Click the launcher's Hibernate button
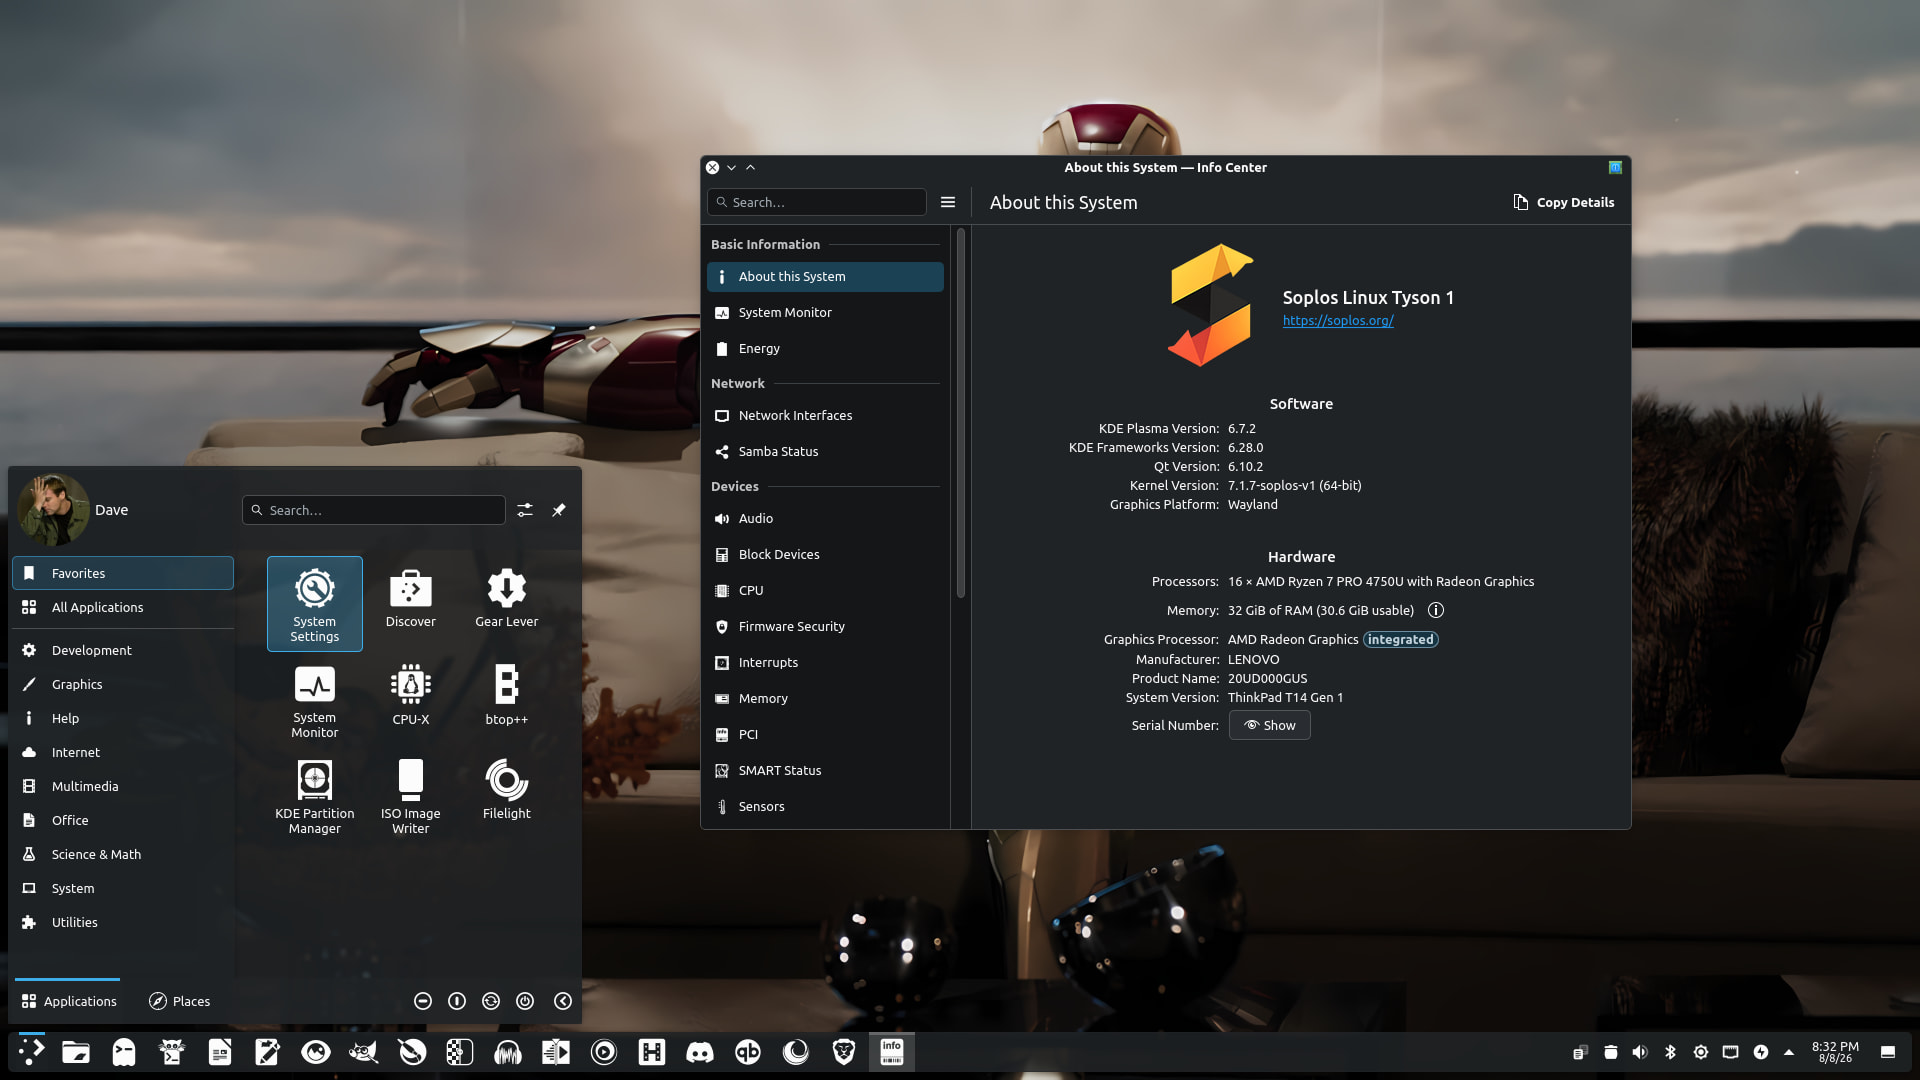Screen dimensions: 1920x1080 pyautogui.click(x=457, y=1001)
